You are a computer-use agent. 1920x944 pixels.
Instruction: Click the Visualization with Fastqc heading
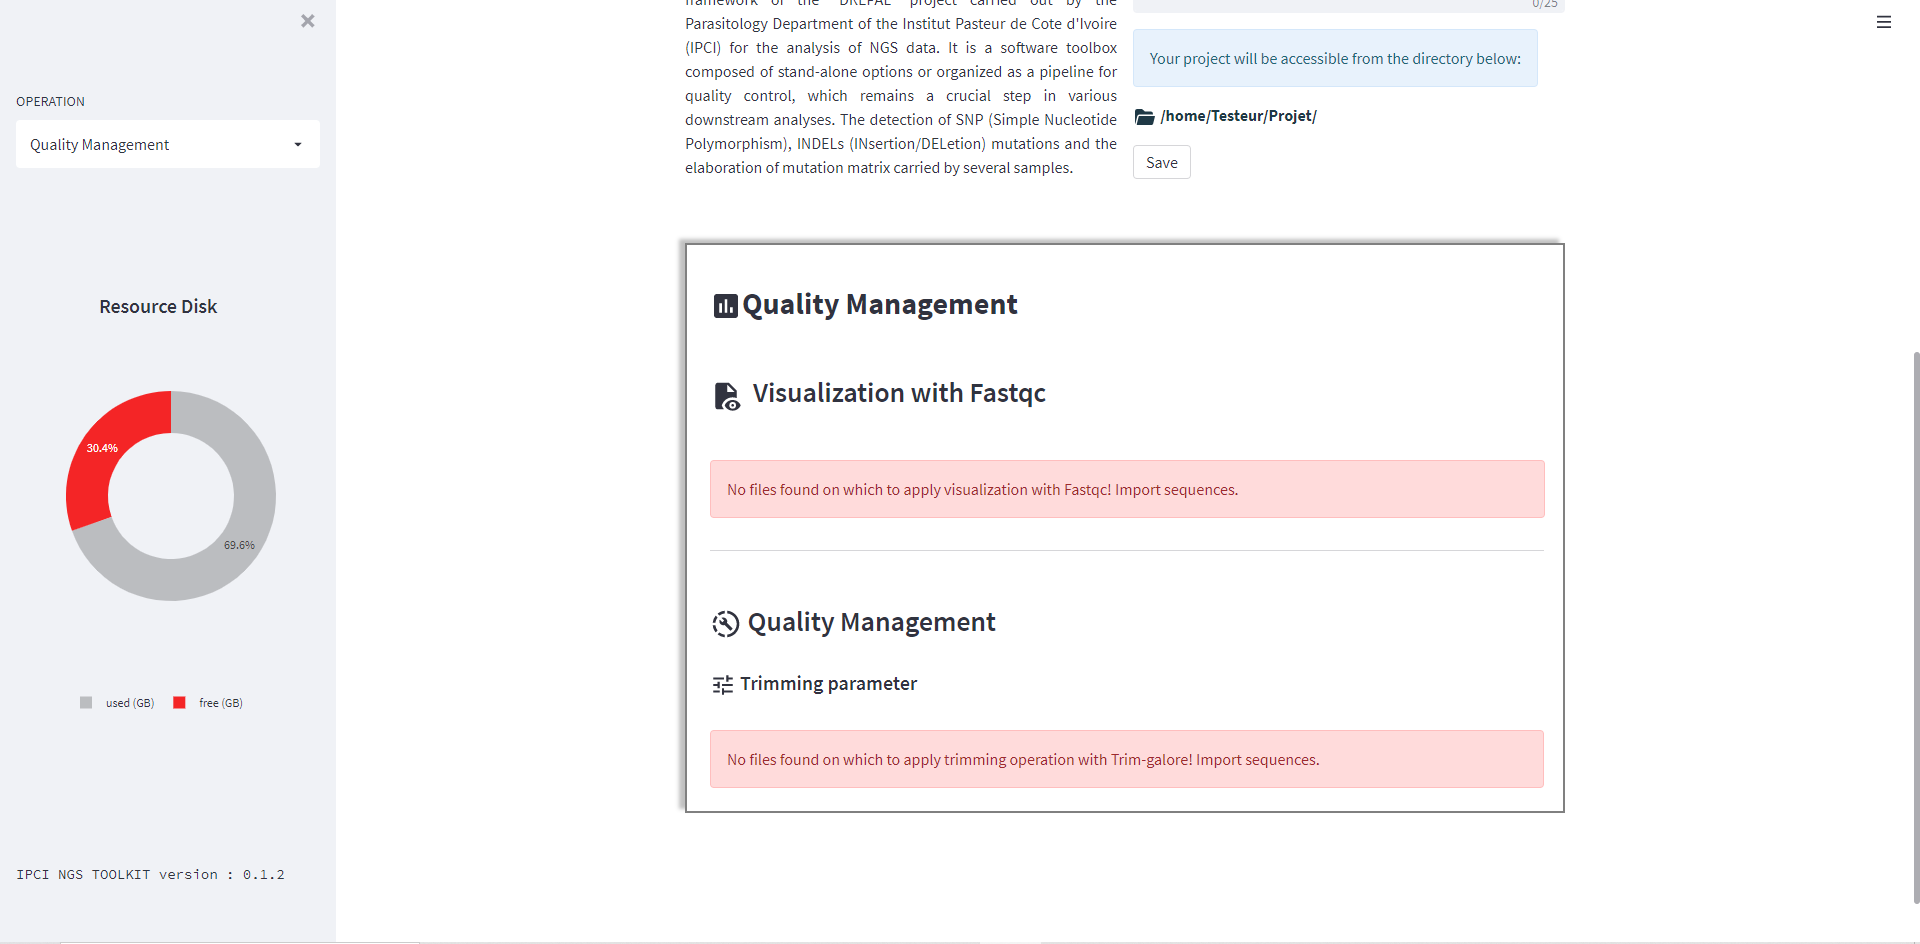[x=899, y=393]
